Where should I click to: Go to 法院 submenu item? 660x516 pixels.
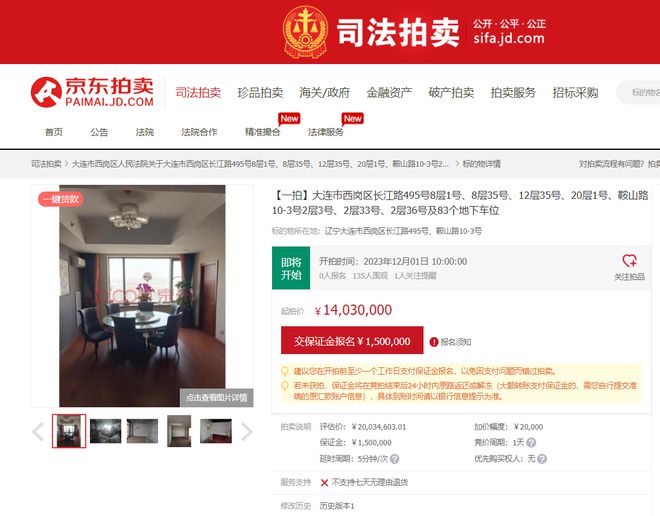click(144, 132)
